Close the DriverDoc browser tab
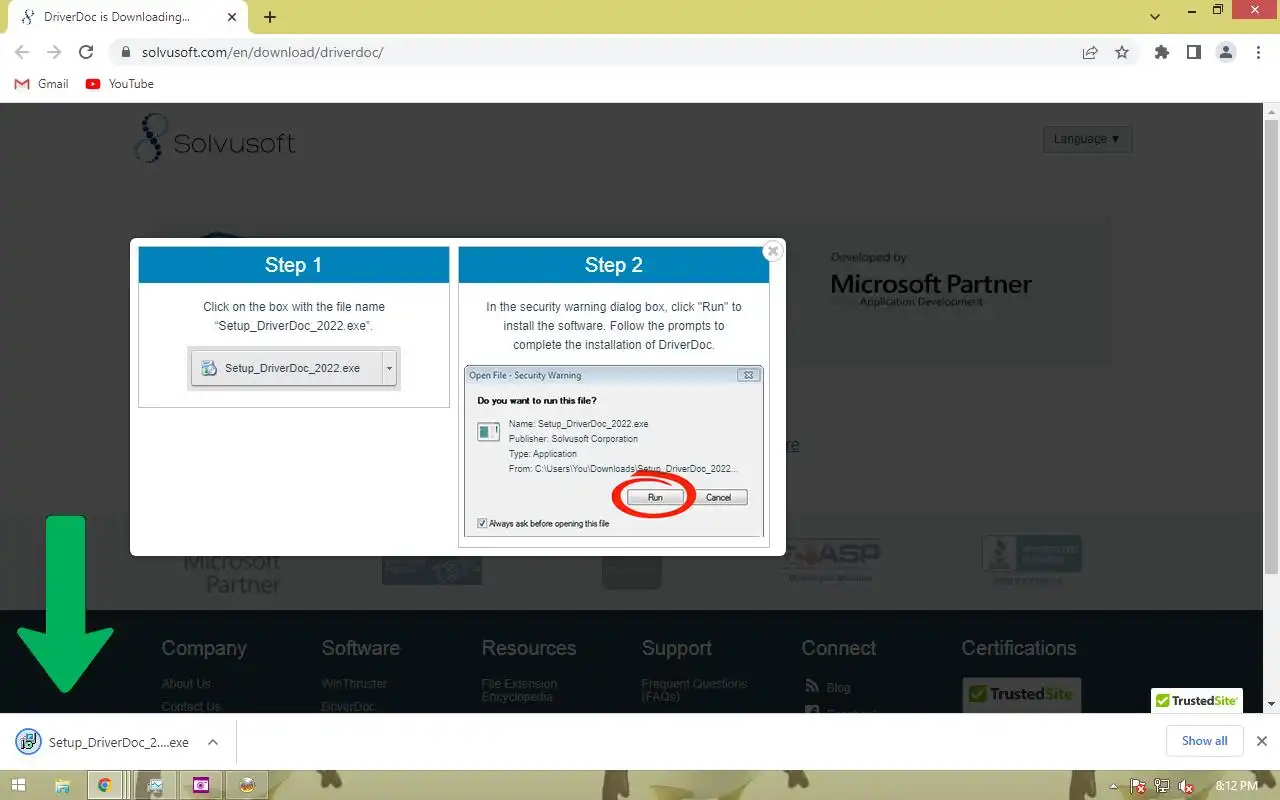The height and width of the screenshot is (800, 1280). pyautogui.click(x=231, y=17)
